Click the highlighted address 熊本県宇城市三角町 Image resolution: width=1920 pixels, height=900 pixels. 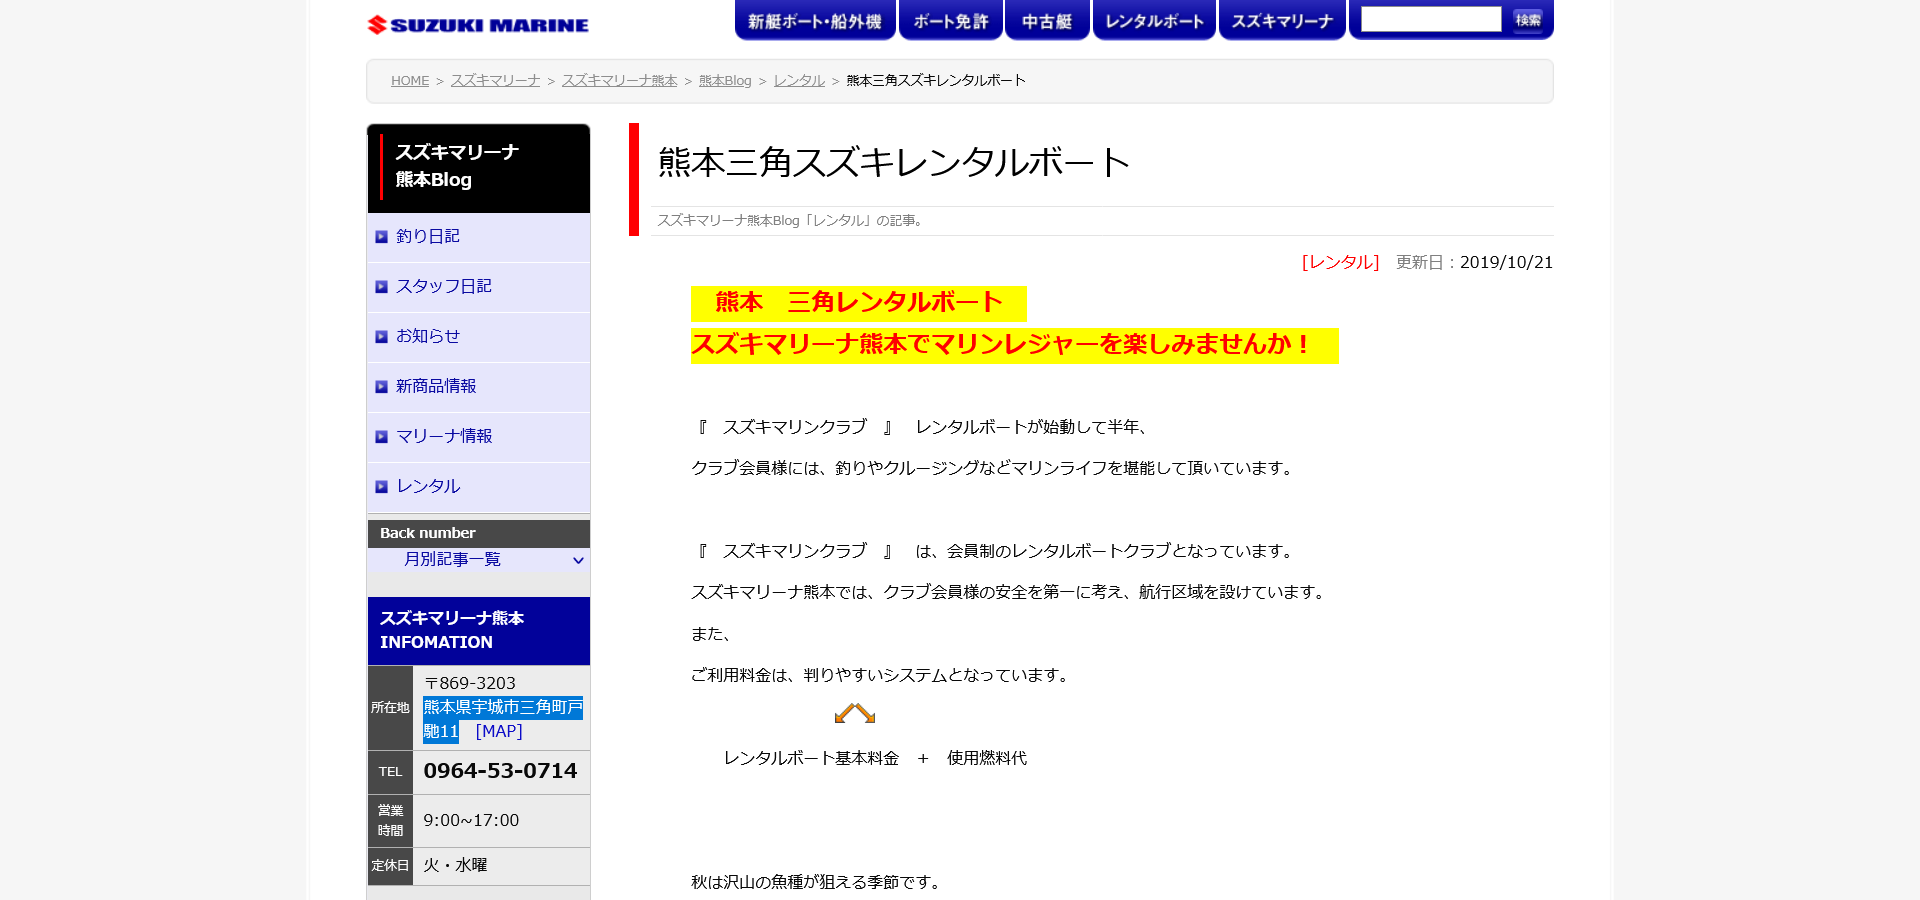(503, 719)
